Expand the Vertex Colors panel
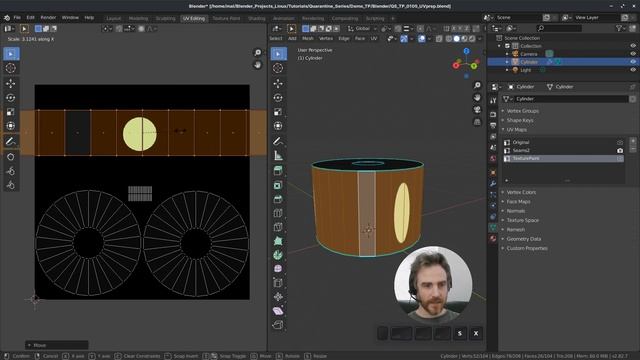The height and width of the screenshot is (360, 640). 521,192
